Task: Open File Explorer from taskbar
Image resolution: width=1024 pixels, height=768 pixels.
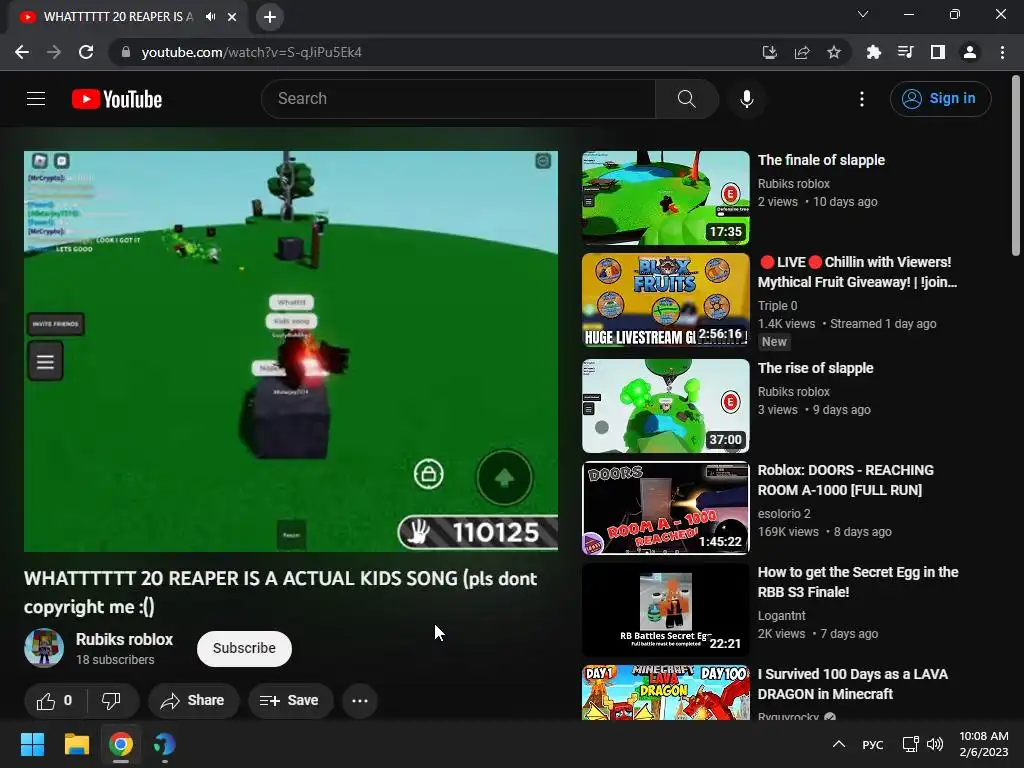Action: 76,744
